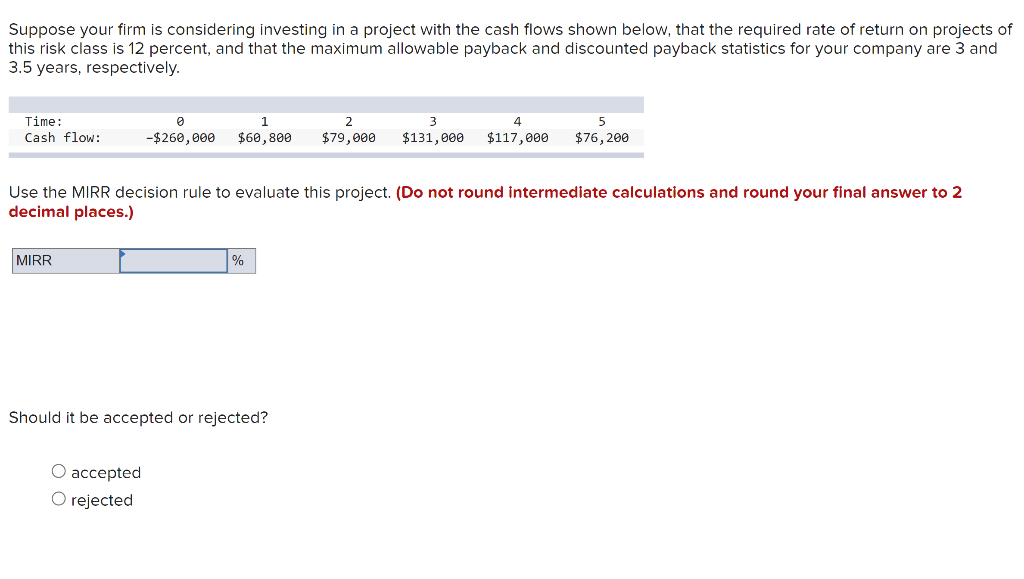This screenshot has height=579, width=1024.
Task: Select time period 5 in the table
Action: pyautogui.click(x=602, y=120)
